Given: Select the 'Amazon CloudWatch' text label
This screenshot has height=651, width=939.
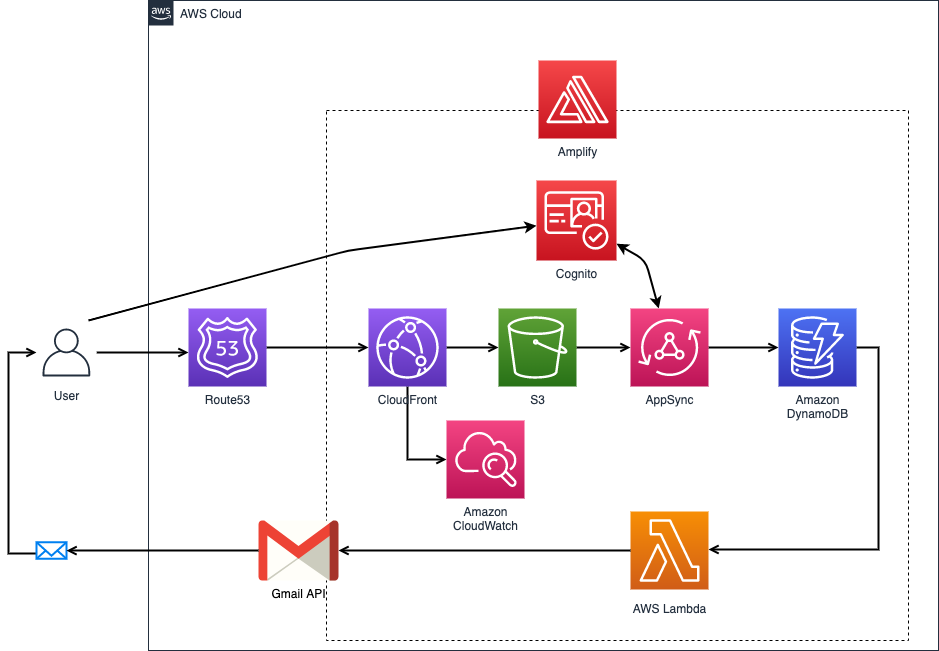Looking at the screenshot, I should click(x=486, y=519).
